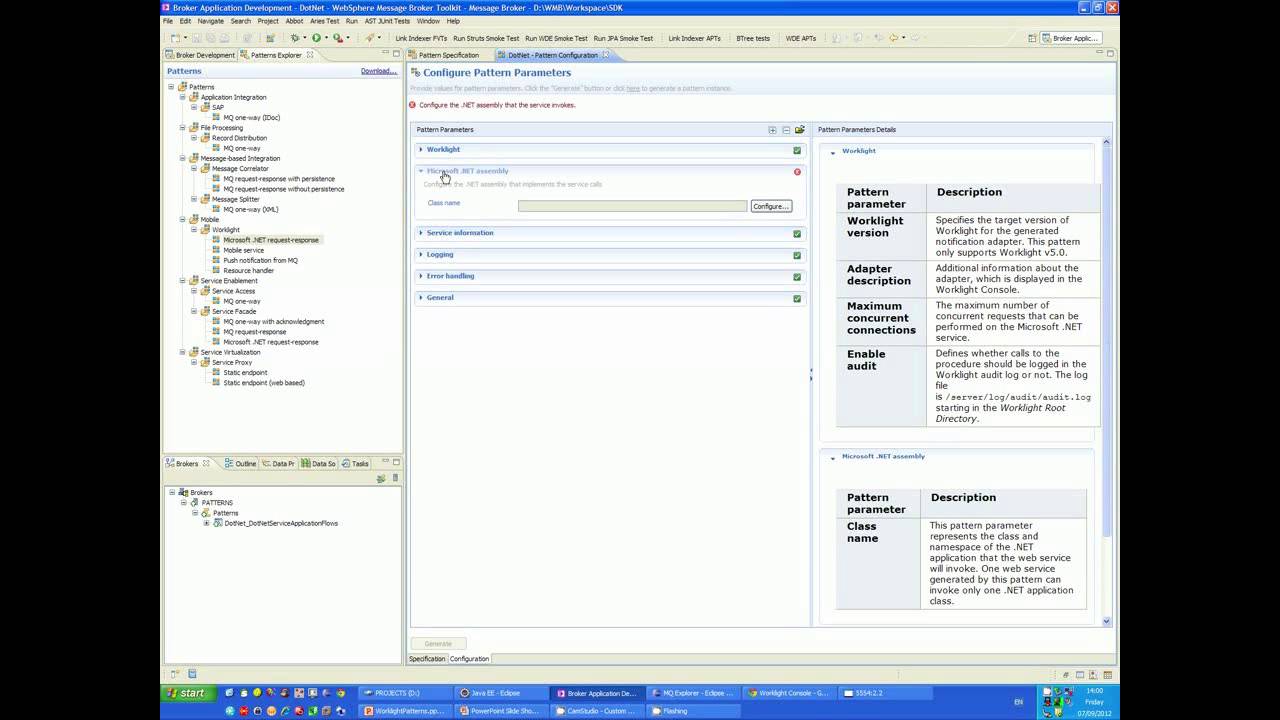
Task: Select the Outline view tab
Action: 241,464
